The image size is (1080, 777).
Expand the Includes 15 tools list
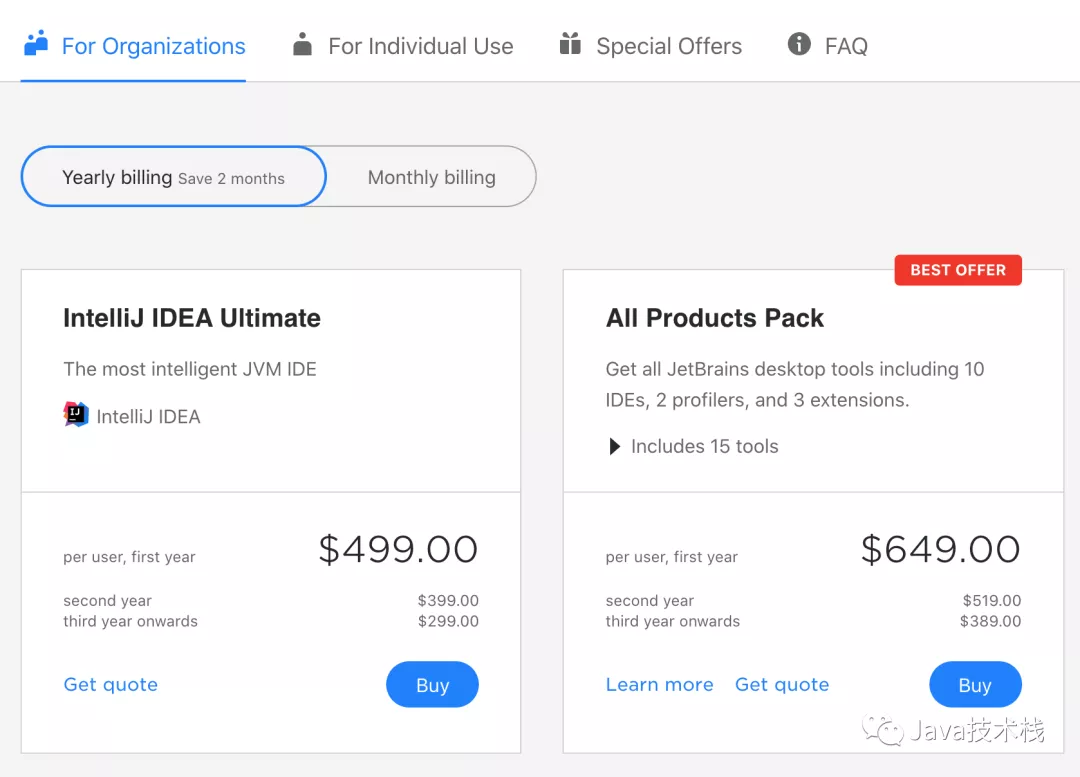pos(703,446)
